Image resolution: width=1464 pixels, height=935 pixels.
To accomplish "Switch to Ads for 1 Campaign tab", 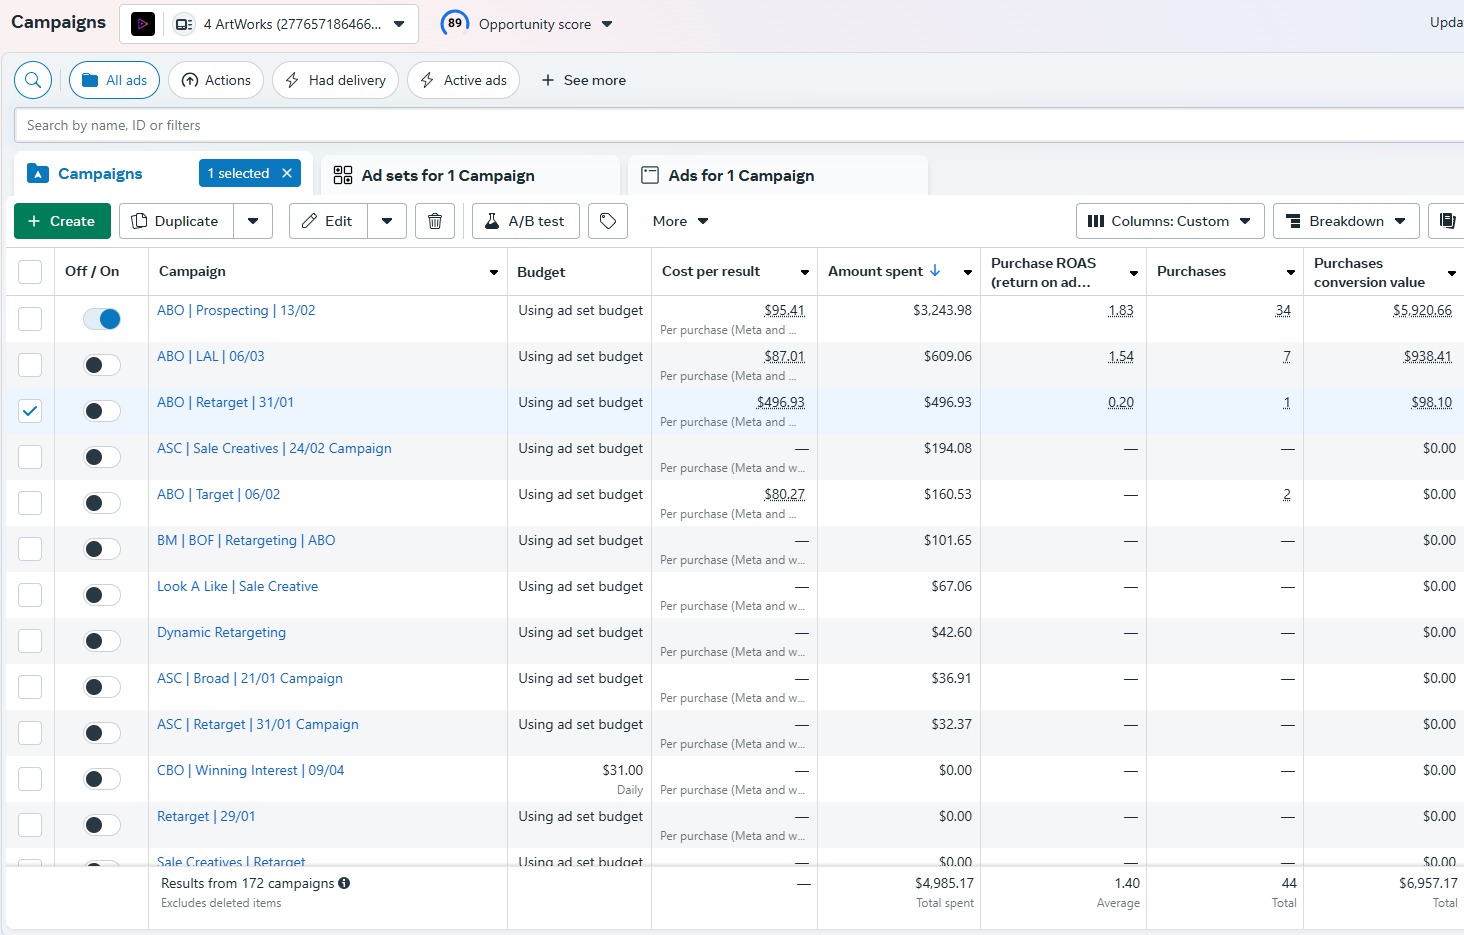I will click(x=741, y=175).
